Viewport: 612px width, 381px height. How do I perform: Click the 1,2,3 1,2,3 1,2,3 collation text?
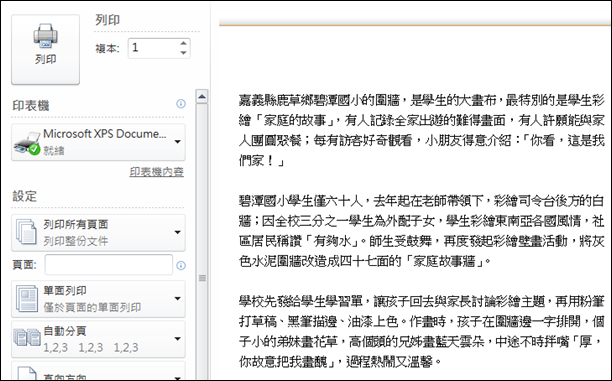pyautogui.click(x=91, y=347)
